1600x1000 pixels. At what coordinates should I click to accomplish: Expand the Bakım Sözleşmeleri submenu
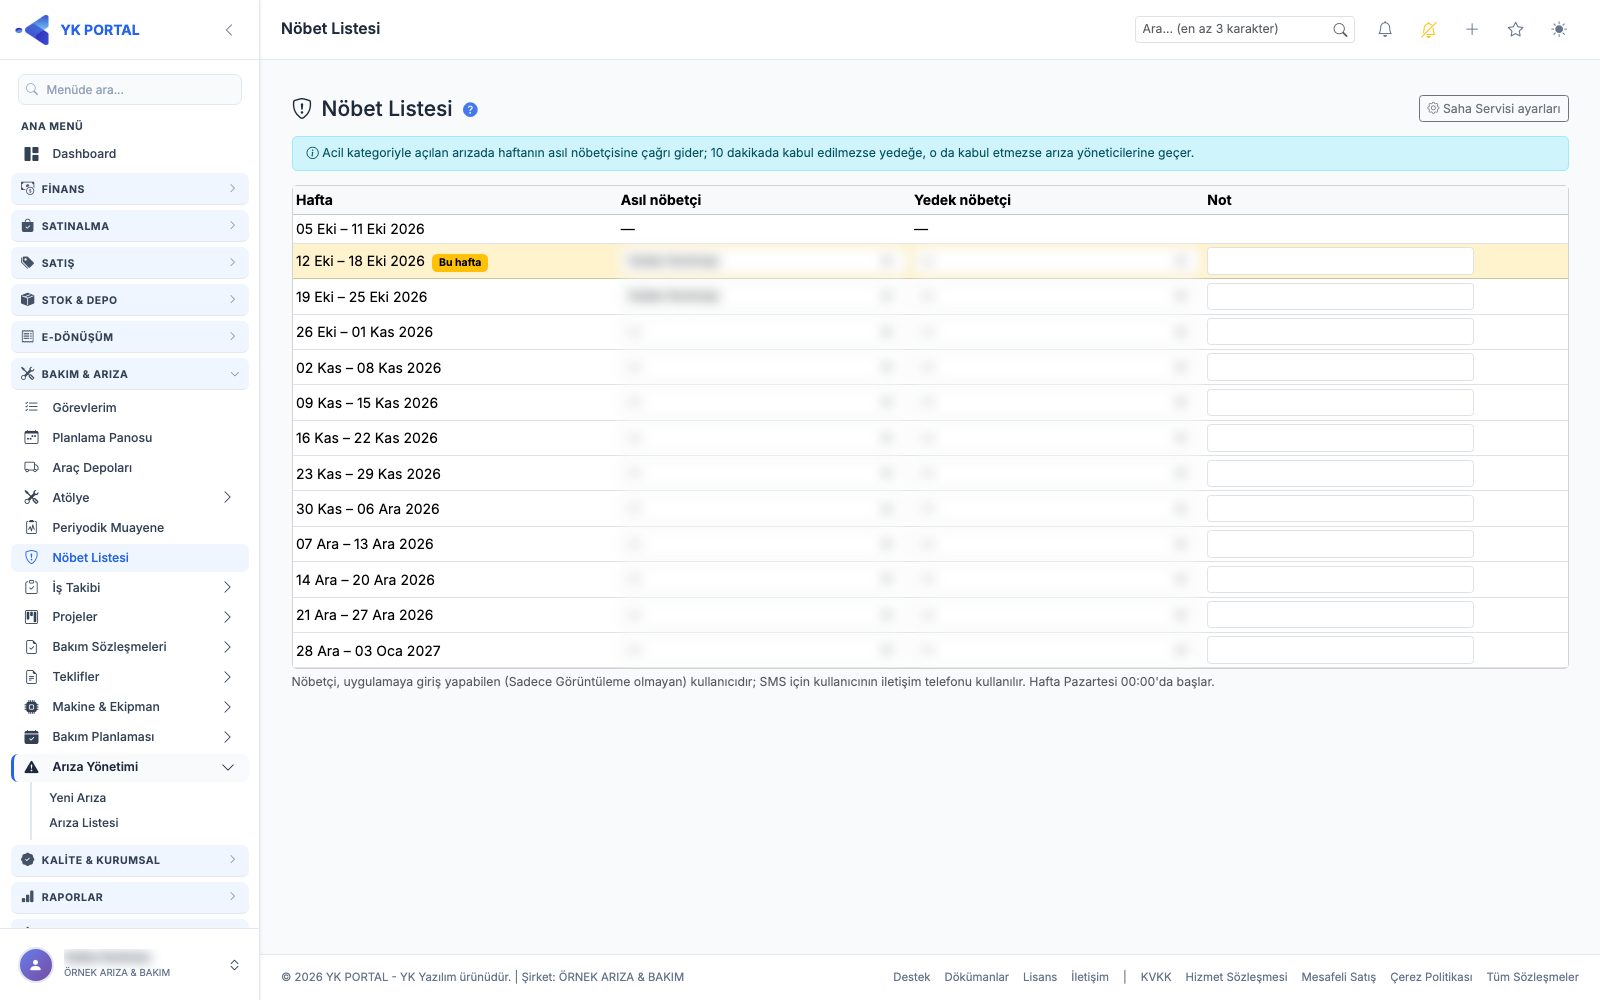(x=130, y=647)
